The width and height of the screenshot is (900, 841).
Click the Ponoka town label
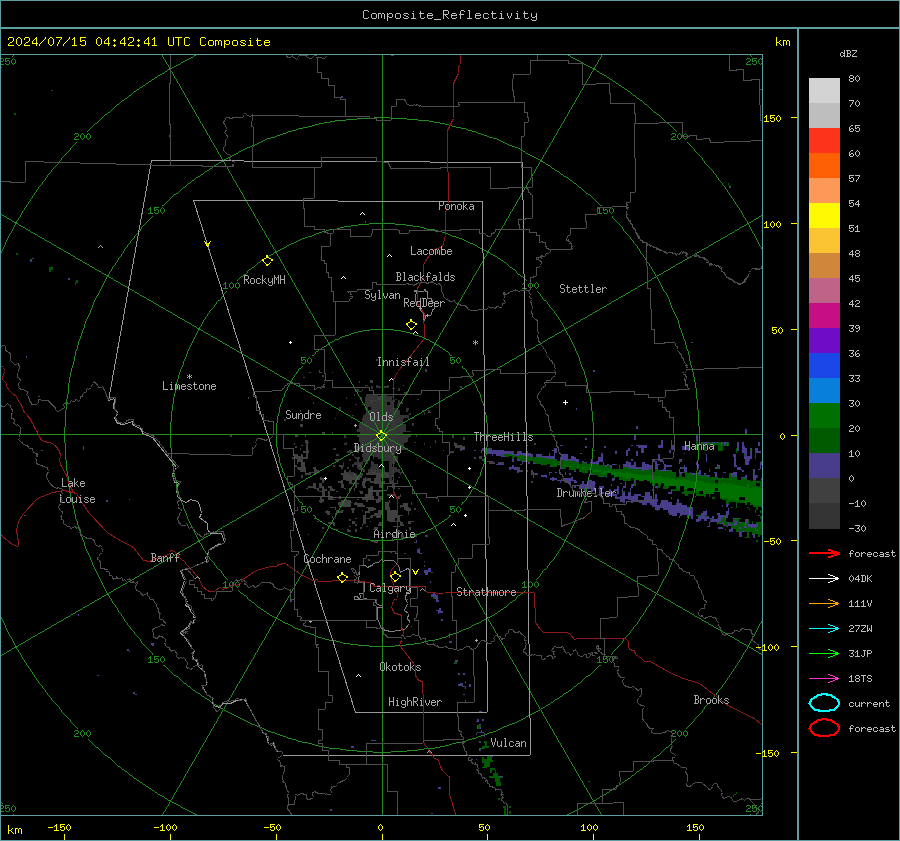point(456,206)
